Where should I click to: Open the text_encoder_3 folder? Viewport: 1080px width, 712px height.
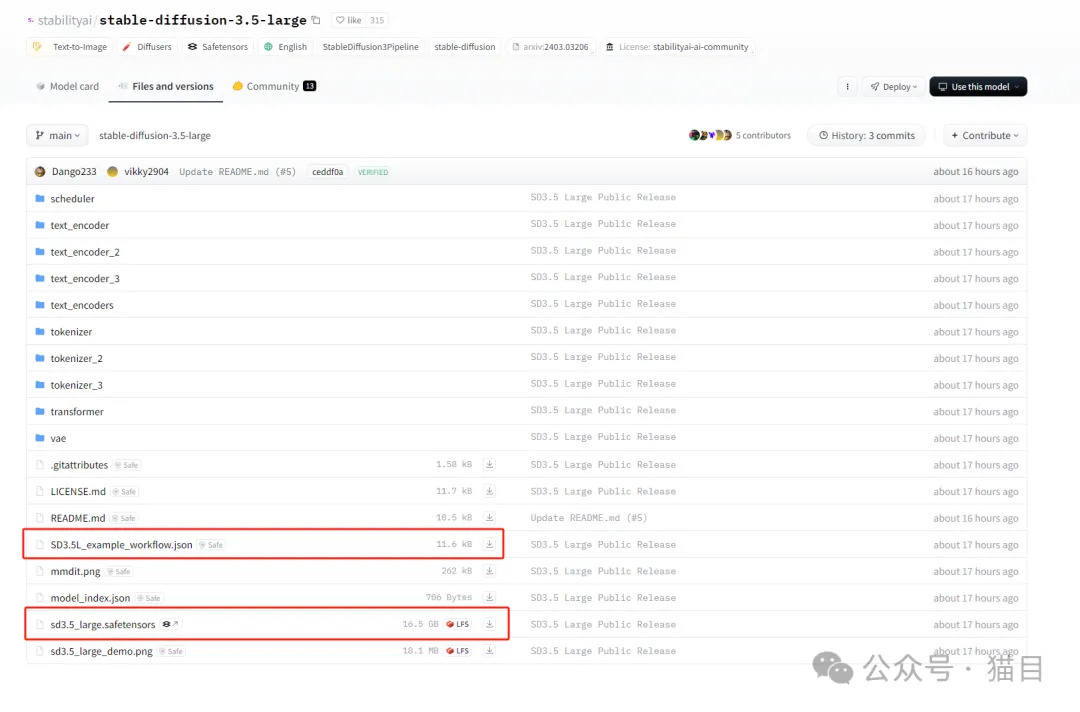pos(85,278)
